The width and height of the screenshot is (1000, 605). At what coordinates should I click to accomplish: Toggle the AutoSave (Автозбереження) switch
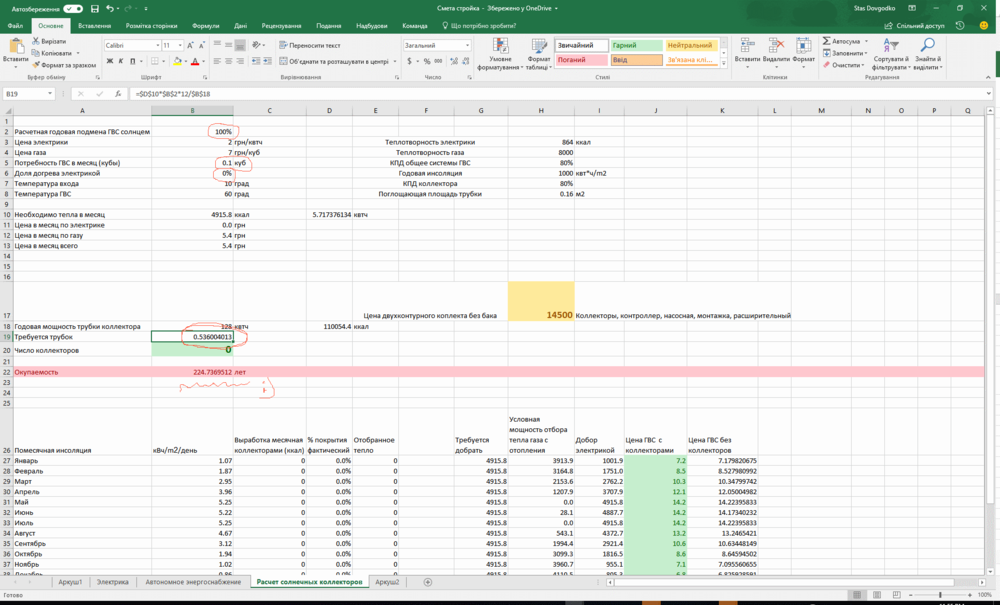73,9
